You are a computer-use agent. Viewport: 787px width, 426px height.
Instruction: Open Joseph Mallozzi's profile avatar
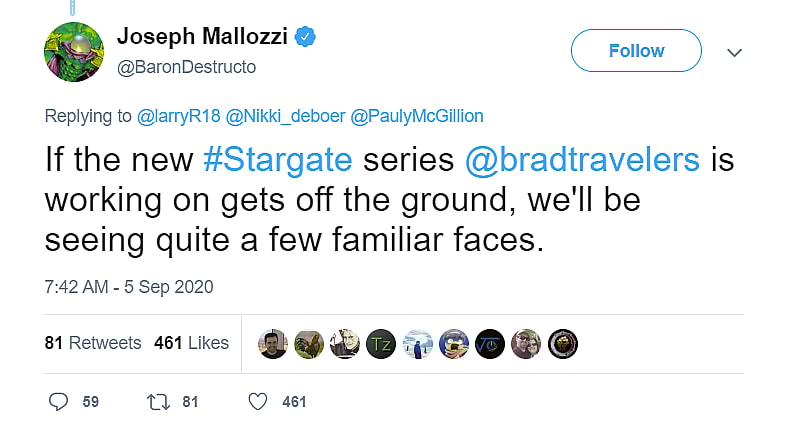coord(74,52)
